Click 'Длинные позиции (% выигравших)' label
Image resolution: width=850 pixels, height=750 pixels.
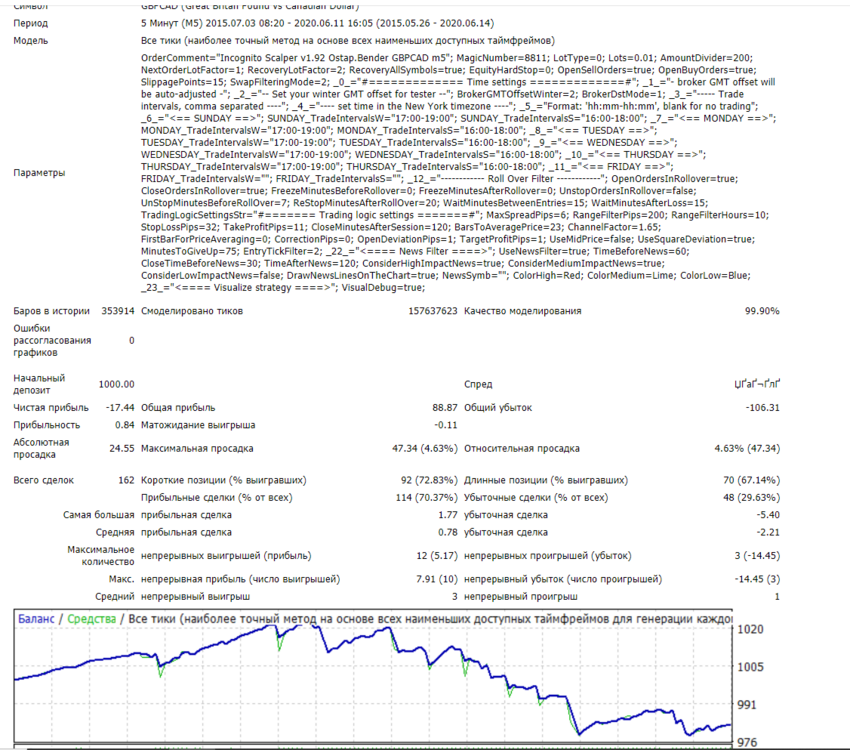click(546, 480)
